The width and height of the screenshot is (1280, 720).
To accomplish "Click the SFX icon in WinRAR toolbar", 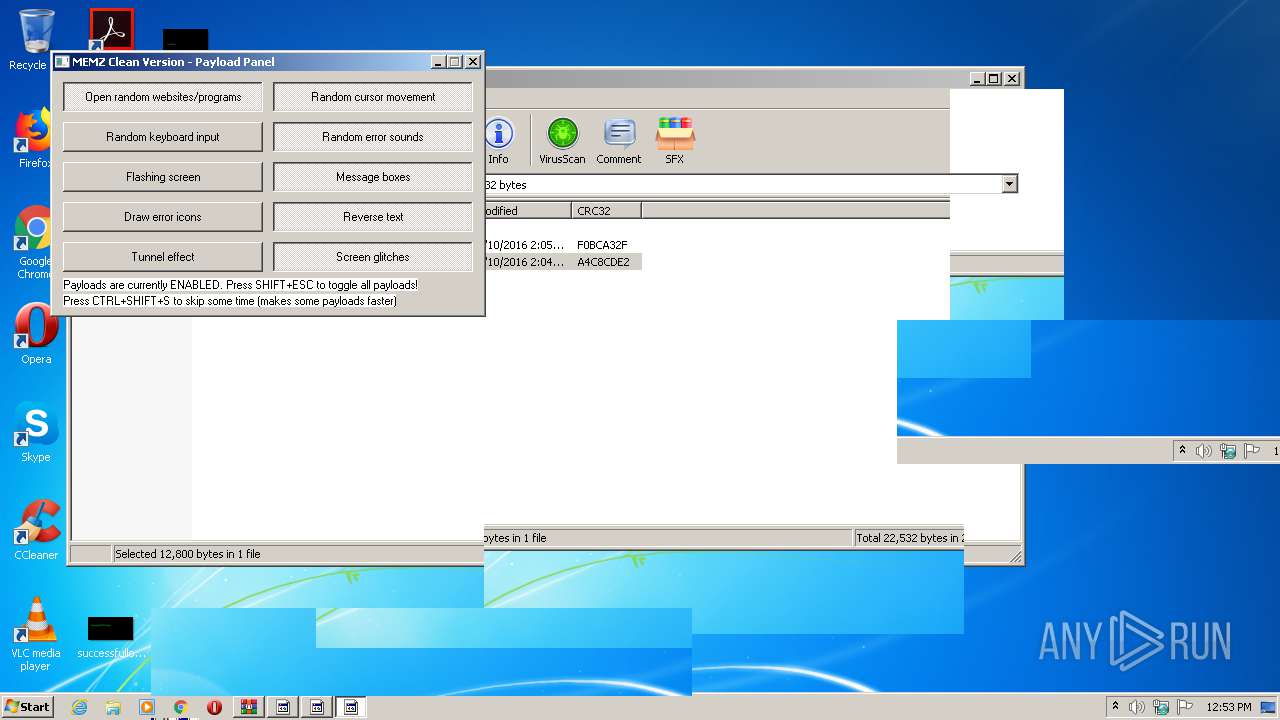I will 675,141.
